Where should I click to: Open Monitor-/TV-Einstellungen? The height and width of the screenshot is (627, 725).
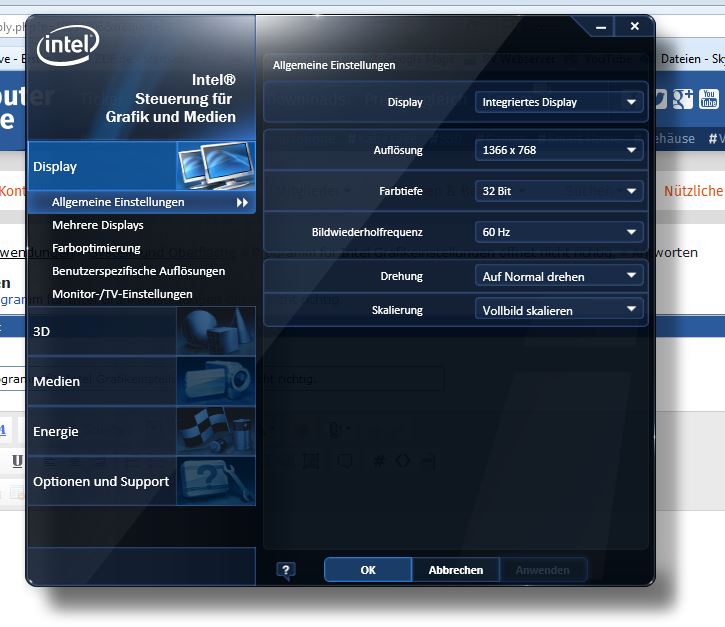pyautogui.click(x=122, y=294)
